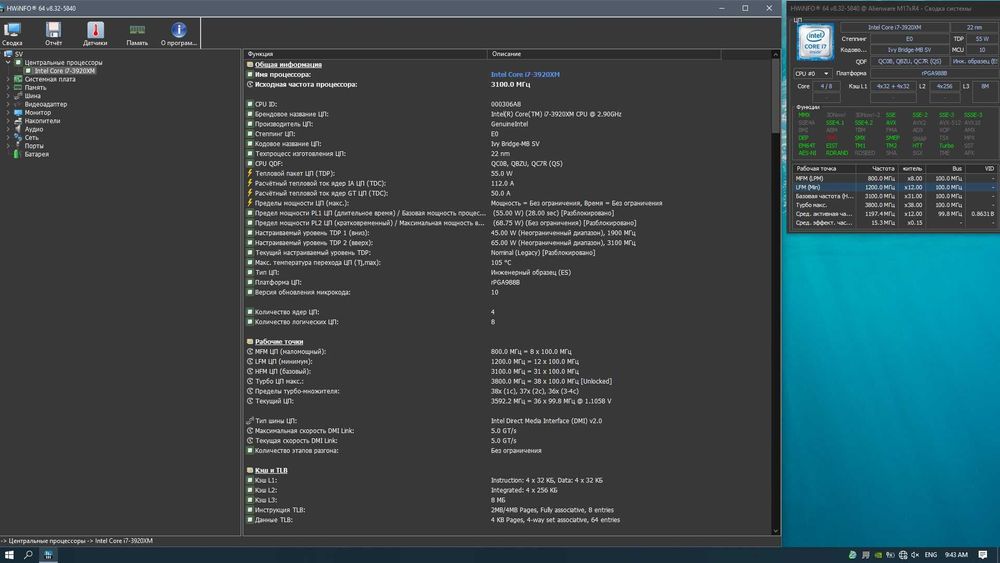Click the Отчёт floppy disk icon
Viewport: 1000px width, 563px height.
53,35
